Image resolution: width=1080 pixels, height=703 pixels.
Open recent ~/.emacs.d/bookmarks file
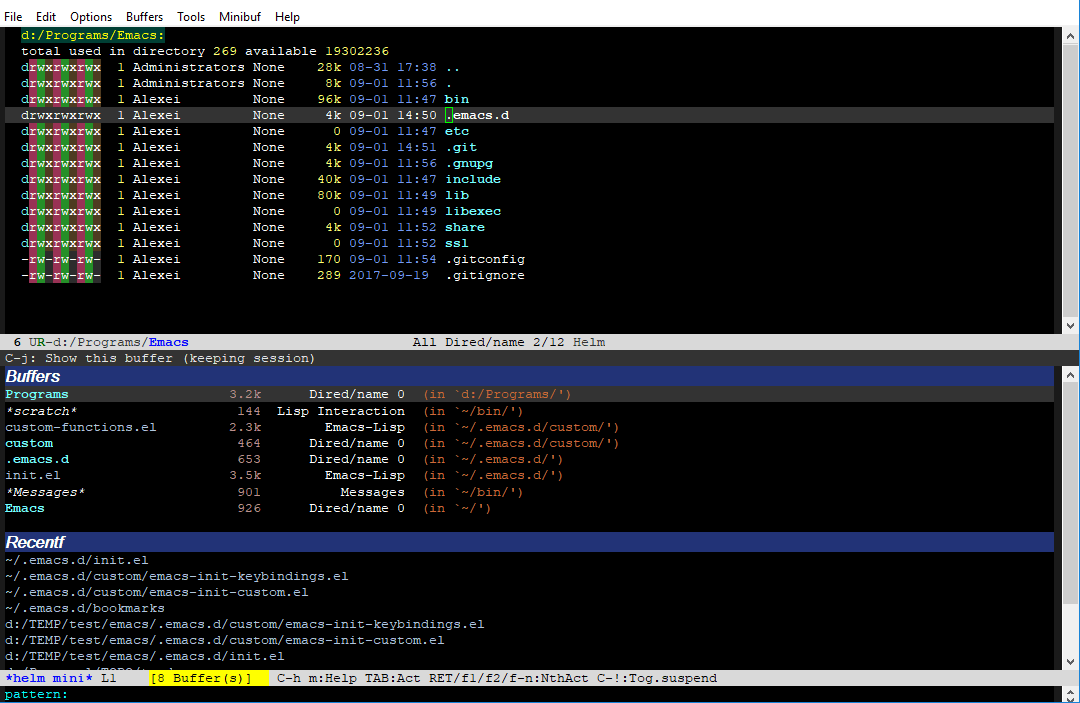(85, 609)
